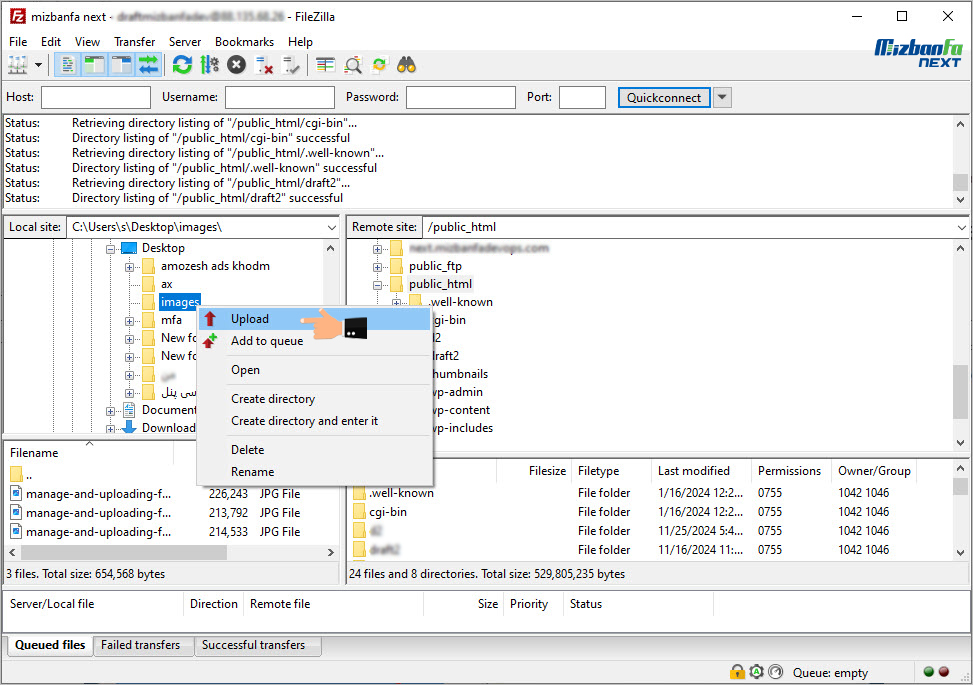Refresh the file and folder lists
The image size is (973, 685).
(182, 65)
